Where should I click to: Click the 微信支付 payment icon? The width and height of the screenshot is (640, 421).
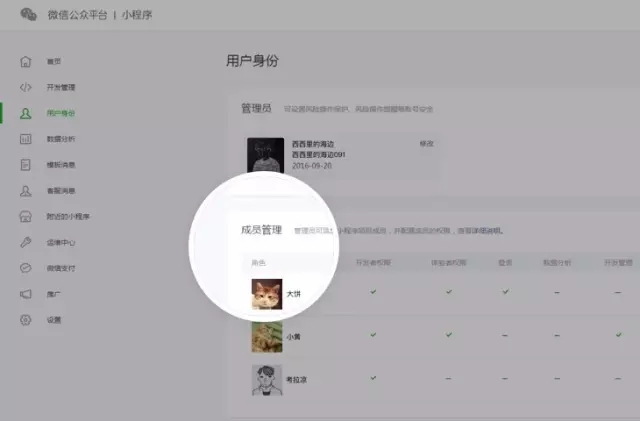click(26, 268)
